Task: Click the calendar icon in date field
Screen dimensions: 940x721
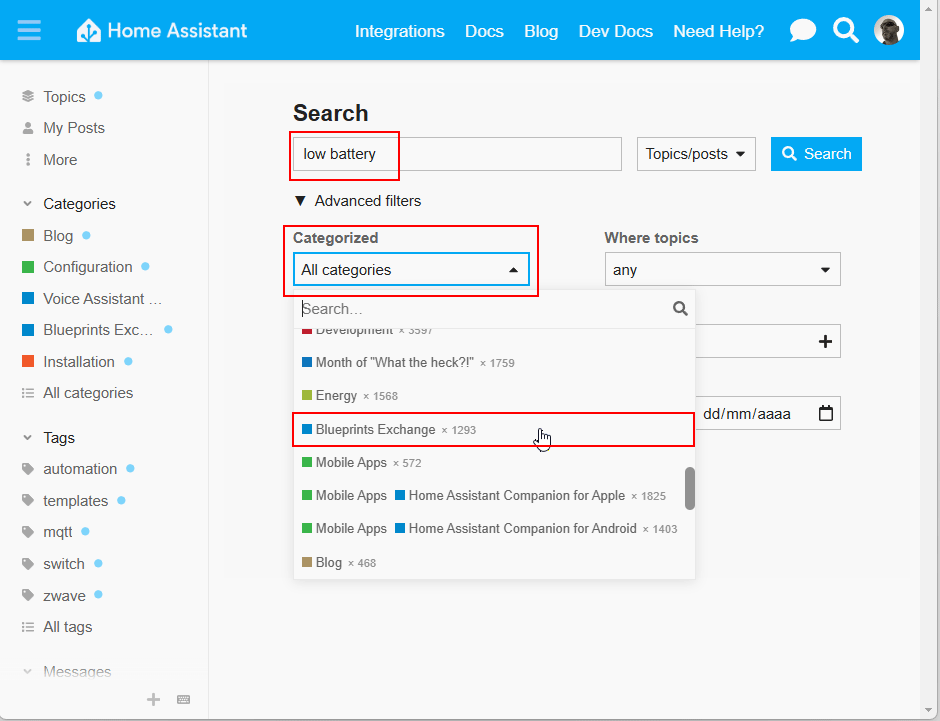Action: [x=825, y=413]
